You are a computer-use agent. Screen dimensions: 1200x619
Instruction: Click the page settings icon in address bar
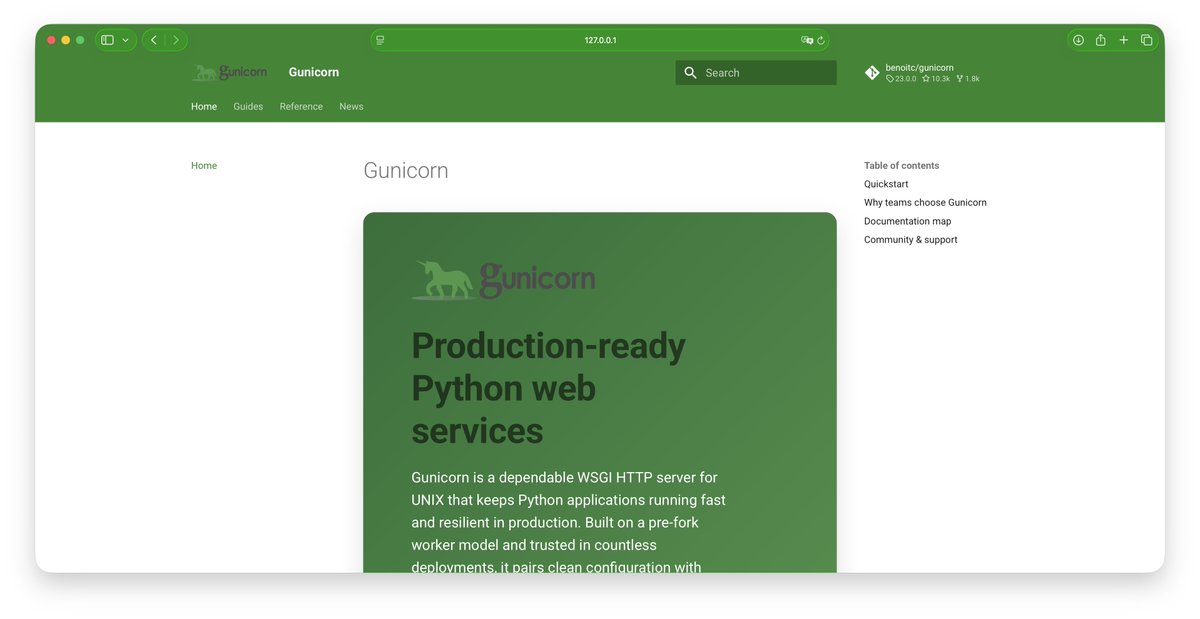[380, 40]
